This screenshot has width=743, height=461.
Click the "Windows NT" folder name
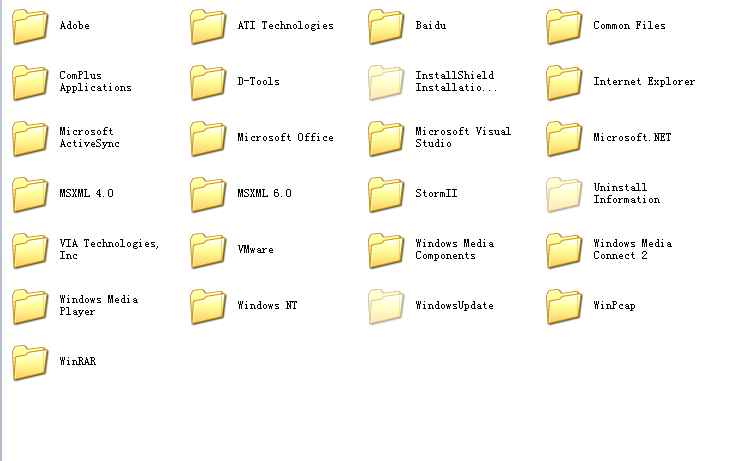tap(267, 305)
